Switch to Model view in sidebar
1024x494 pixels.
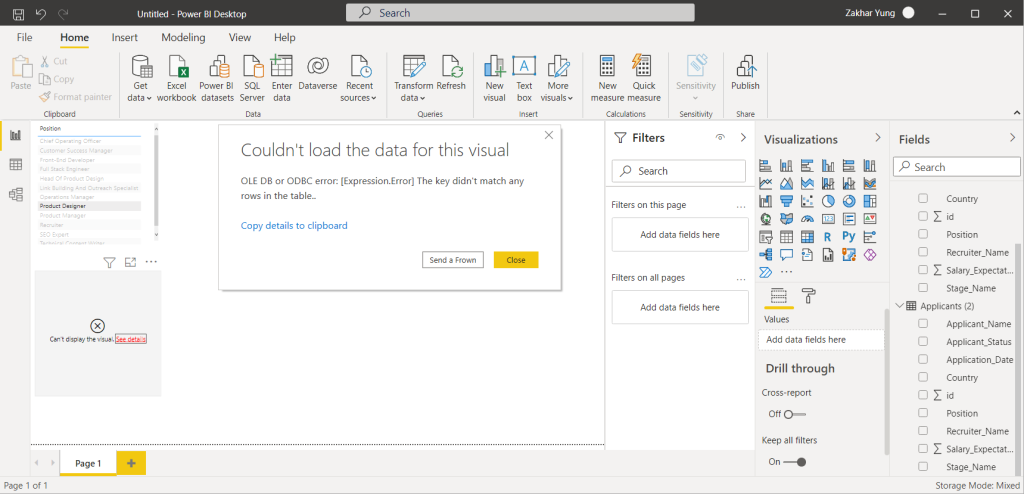[16, 194]
